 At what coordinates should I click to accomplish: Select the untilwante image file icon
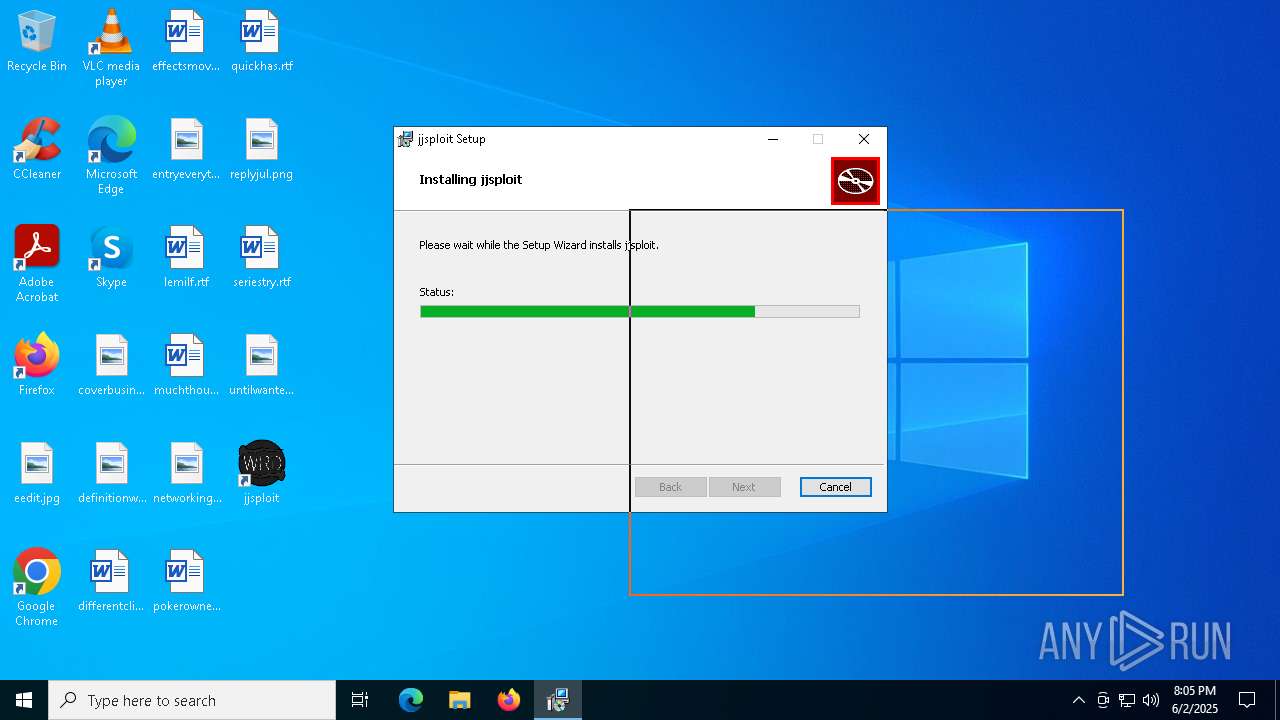coord(261,365)
